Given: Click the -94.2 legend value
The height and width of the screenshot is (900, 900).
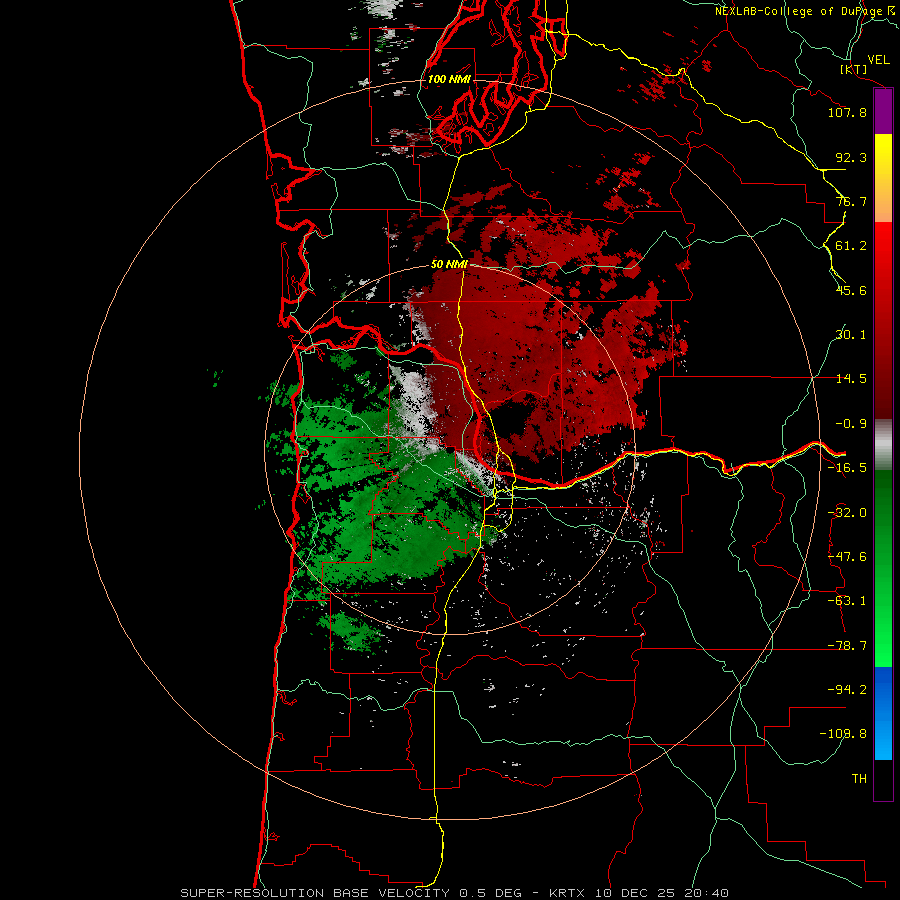Looking at the screenshot, I should (x=847, y=690).
